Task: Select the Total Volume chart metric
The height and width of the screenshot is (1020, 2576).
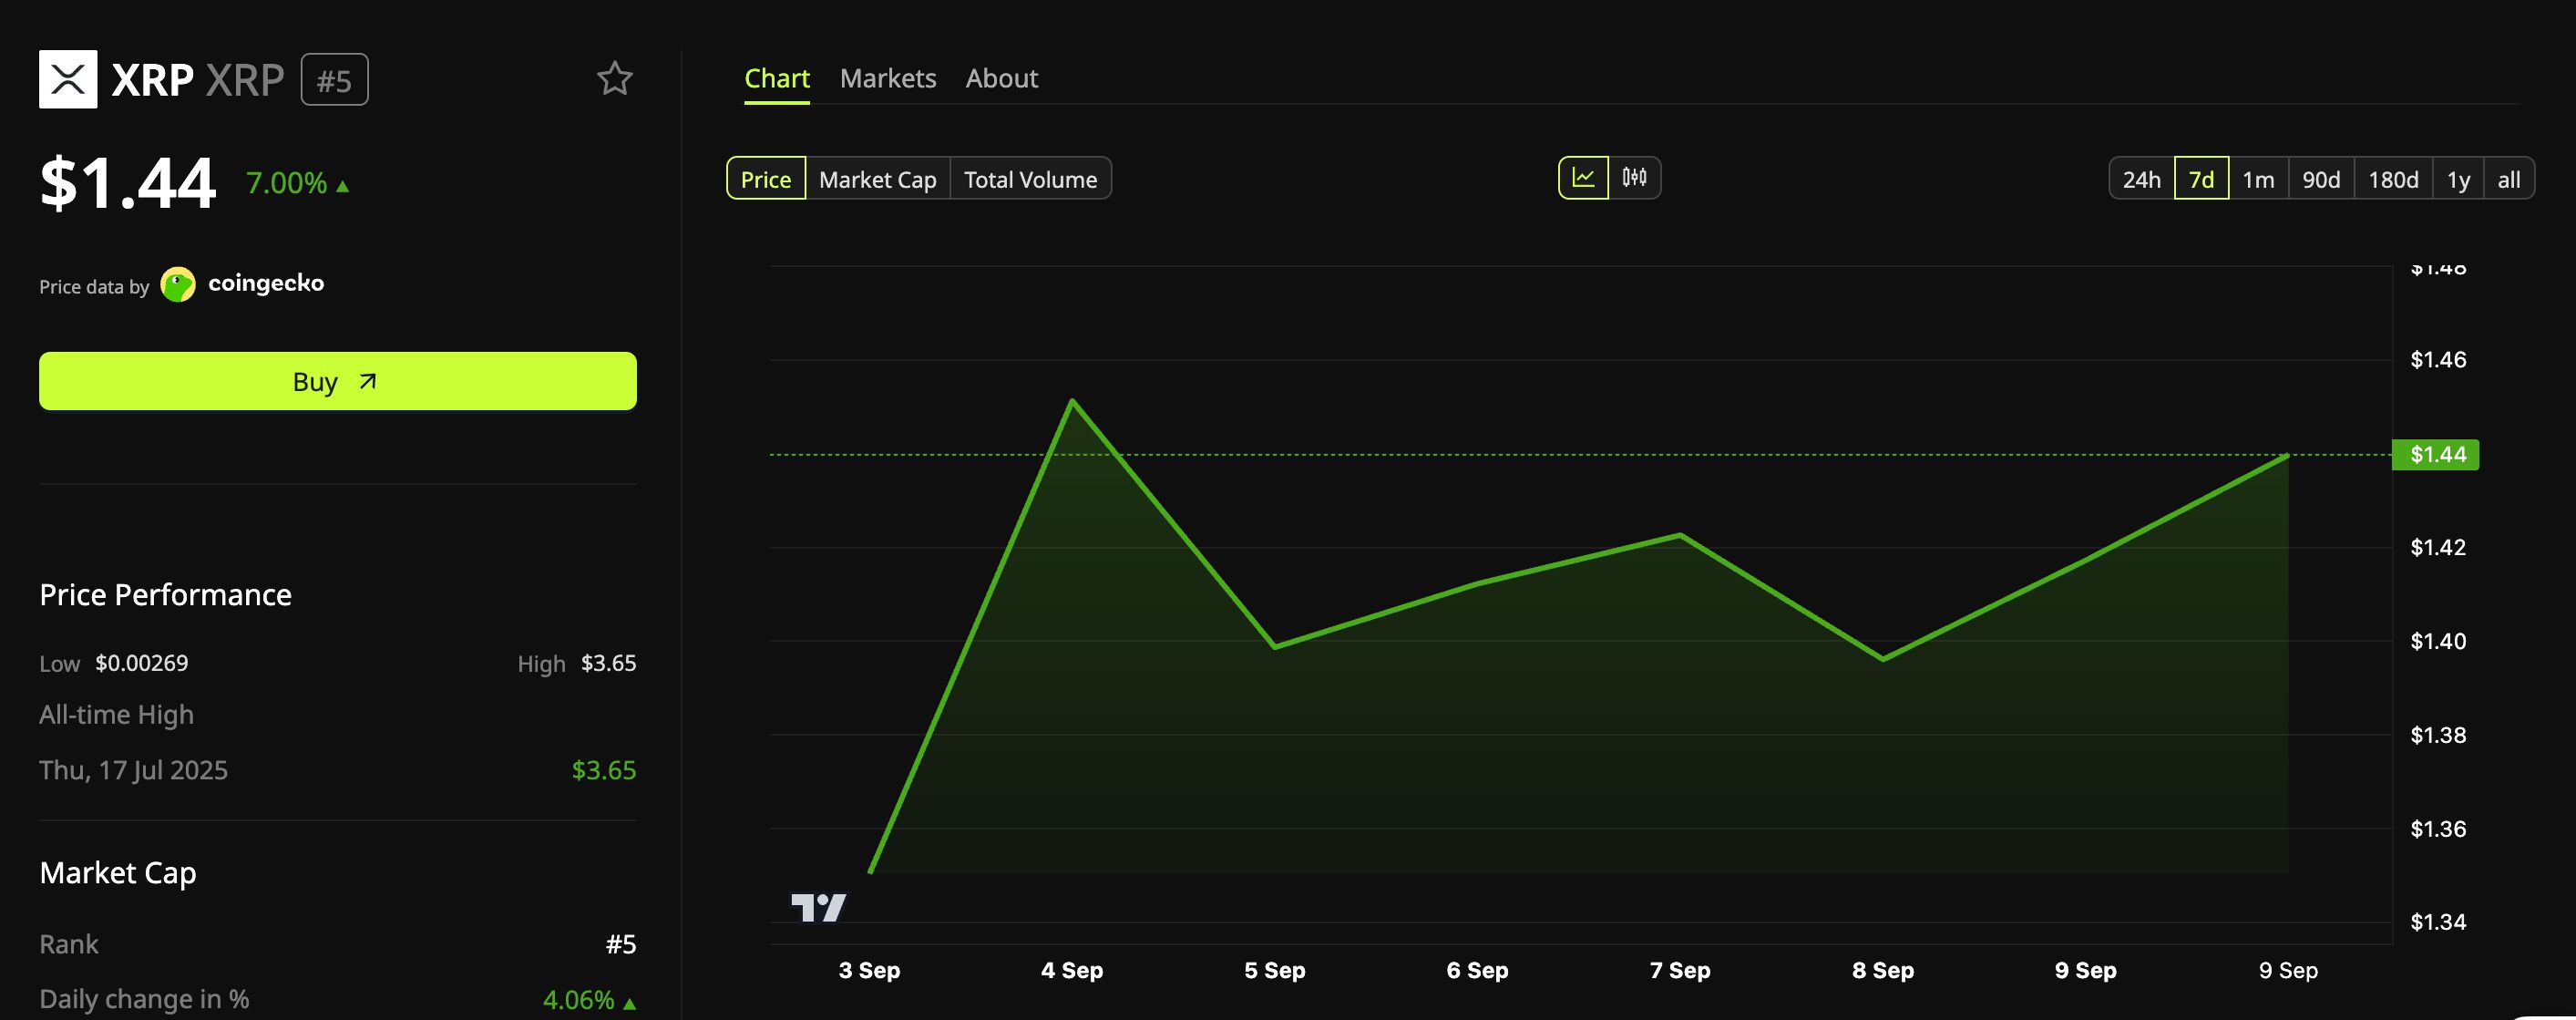Action: [1031, 179]
